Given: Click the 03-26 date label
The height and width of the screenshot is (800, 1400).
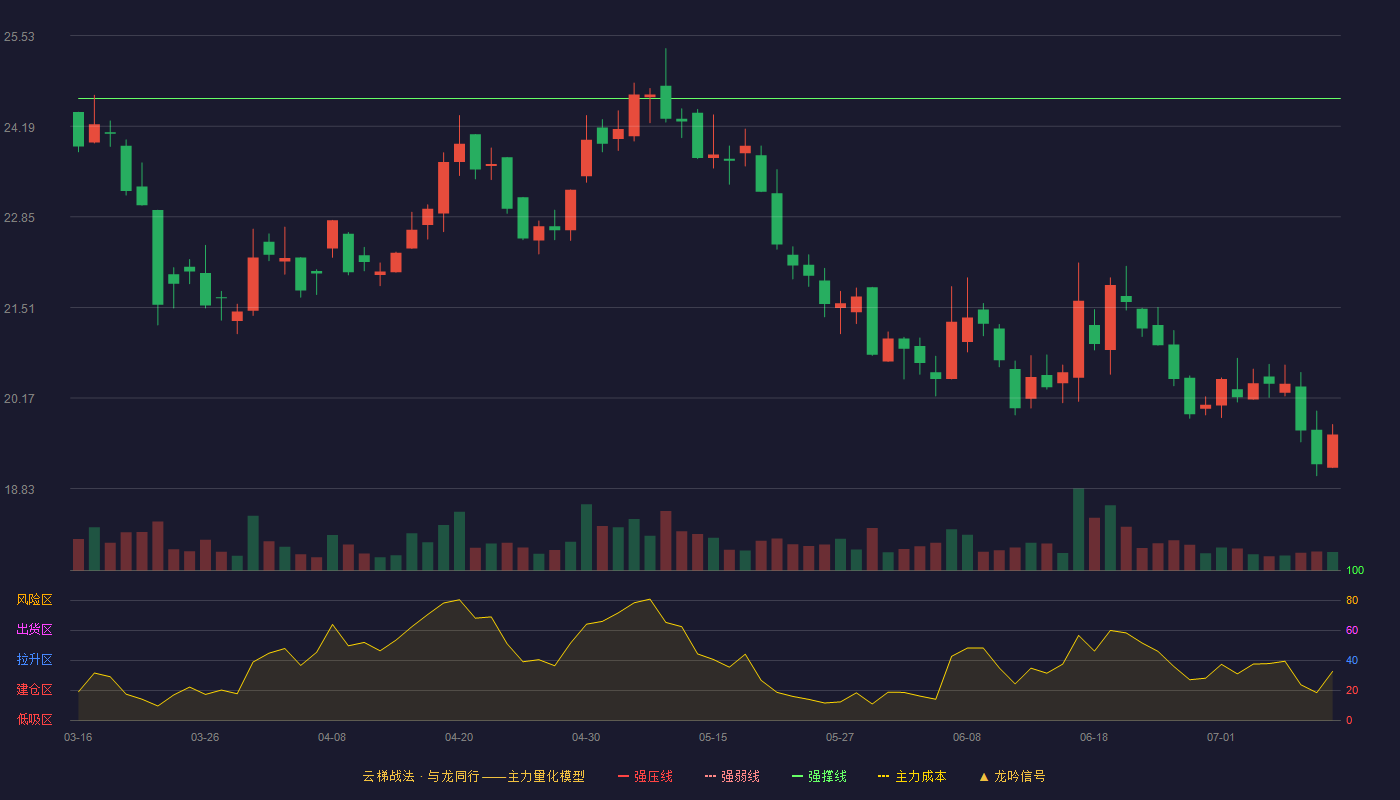Looking at the screenshot, I should tap(205, 737).
